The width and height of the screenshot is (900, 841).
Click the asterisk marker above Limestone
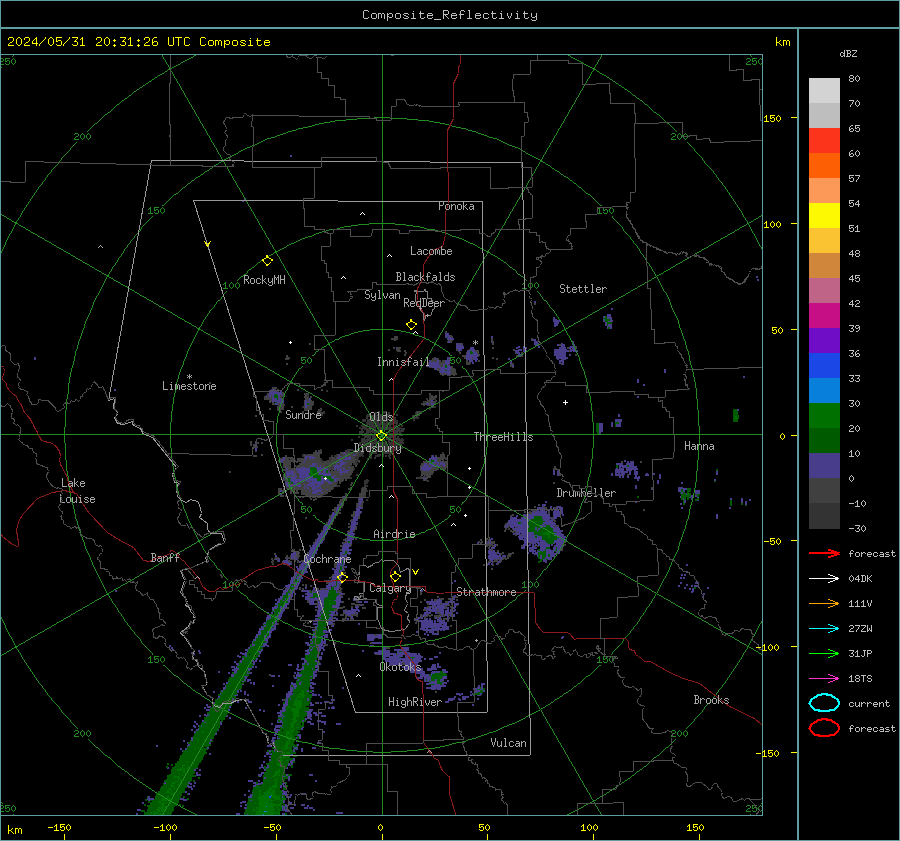coord(189,377)
